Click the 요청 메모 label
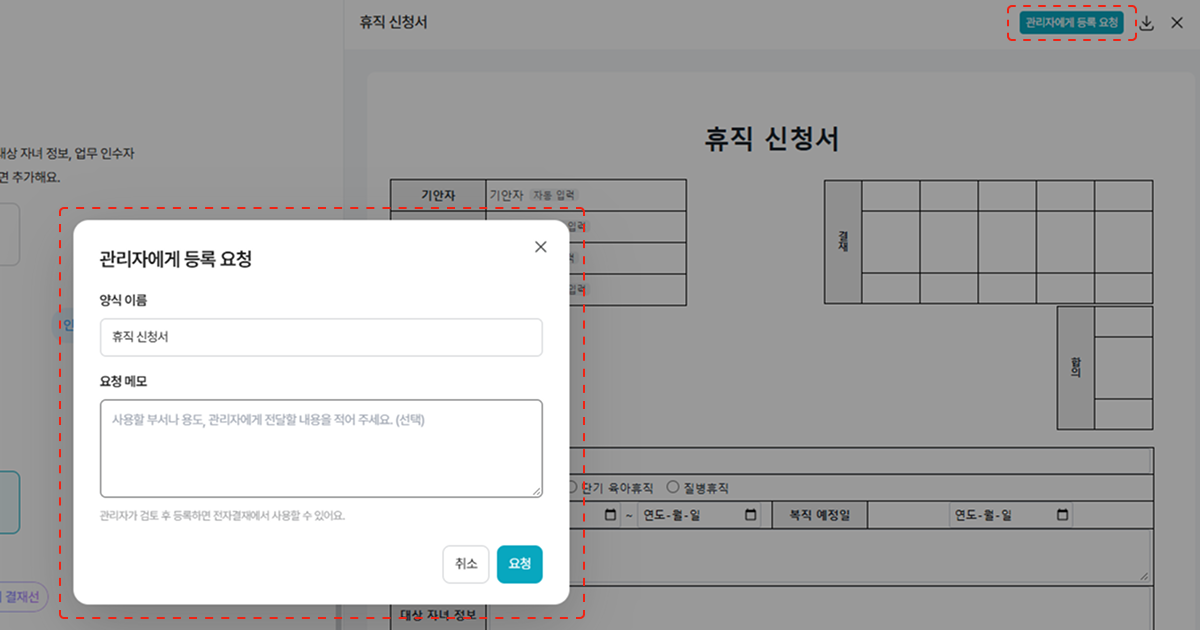 124,381
